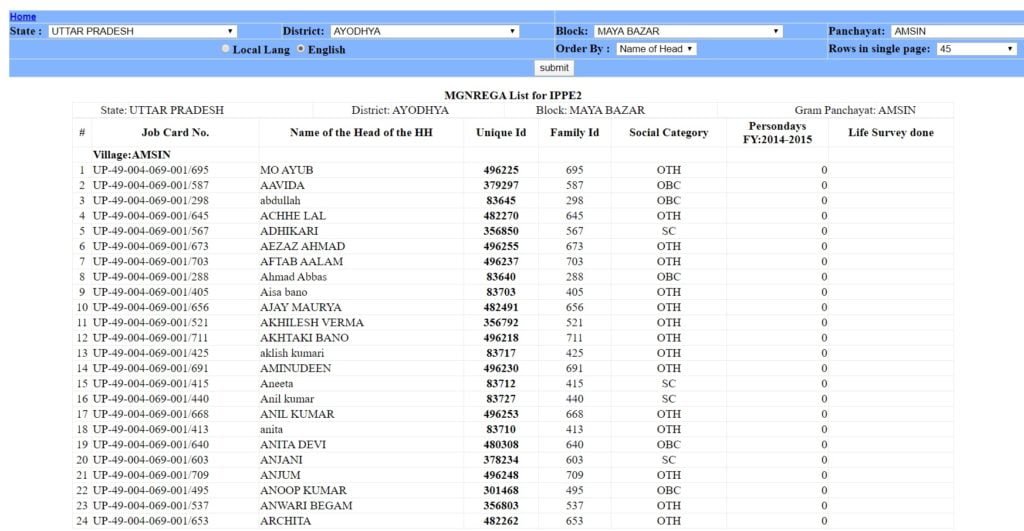Click the name Anil kumar in row 16
The image size is (1024, 531).
(287, 399)
